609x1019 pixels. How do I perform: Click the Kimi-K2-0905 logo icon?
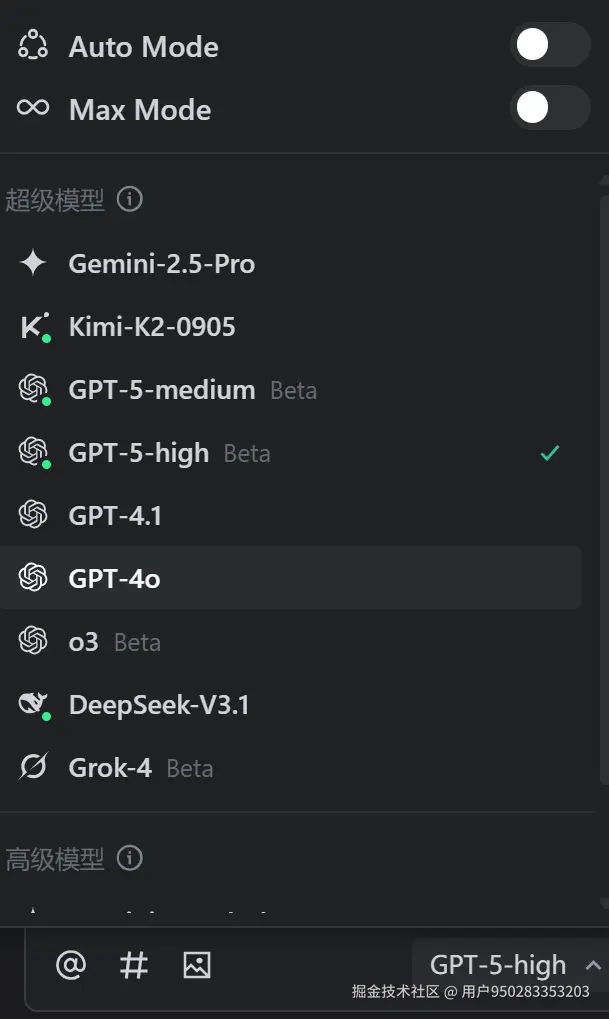point(34,327)
